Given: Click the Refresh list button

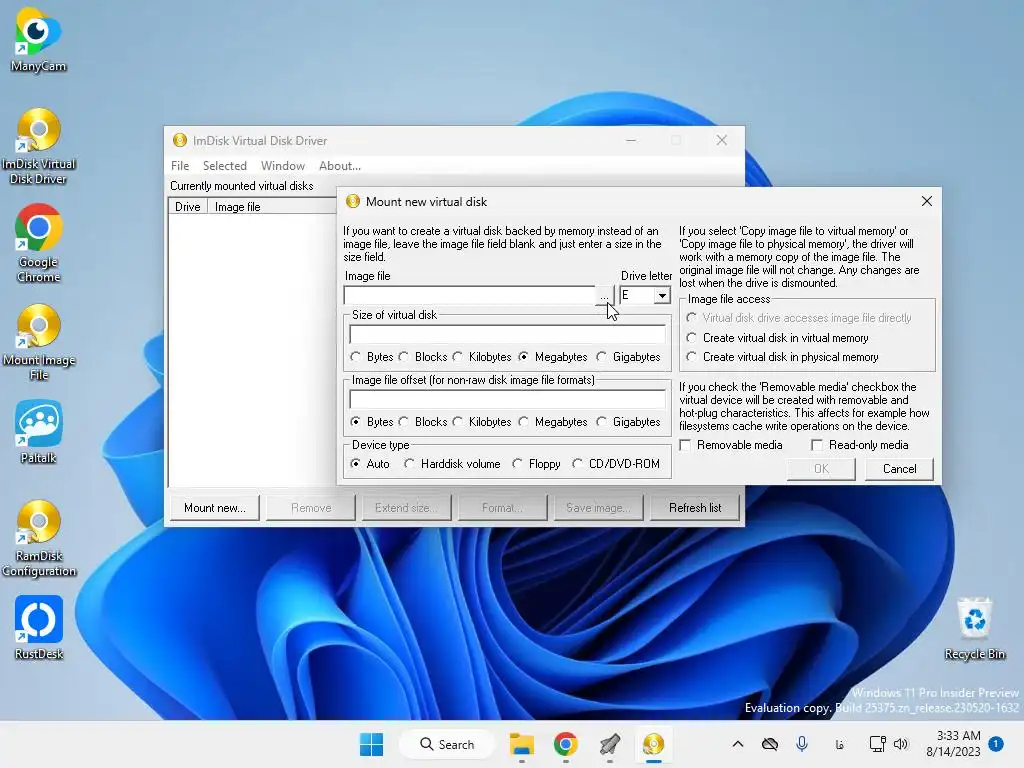Looking at the screenshot, I should coord(695,507).
